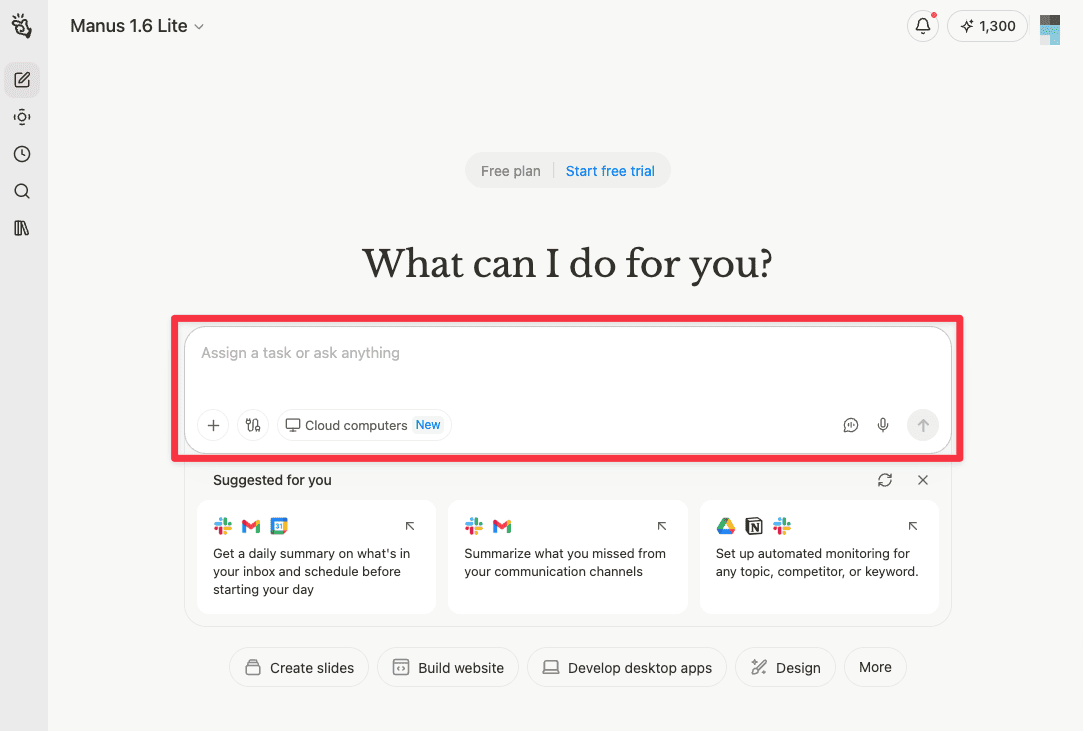The image size is (1083, 731).
Task: Open search from the sidebar magnifier icon
Action: tap(22, 191)
